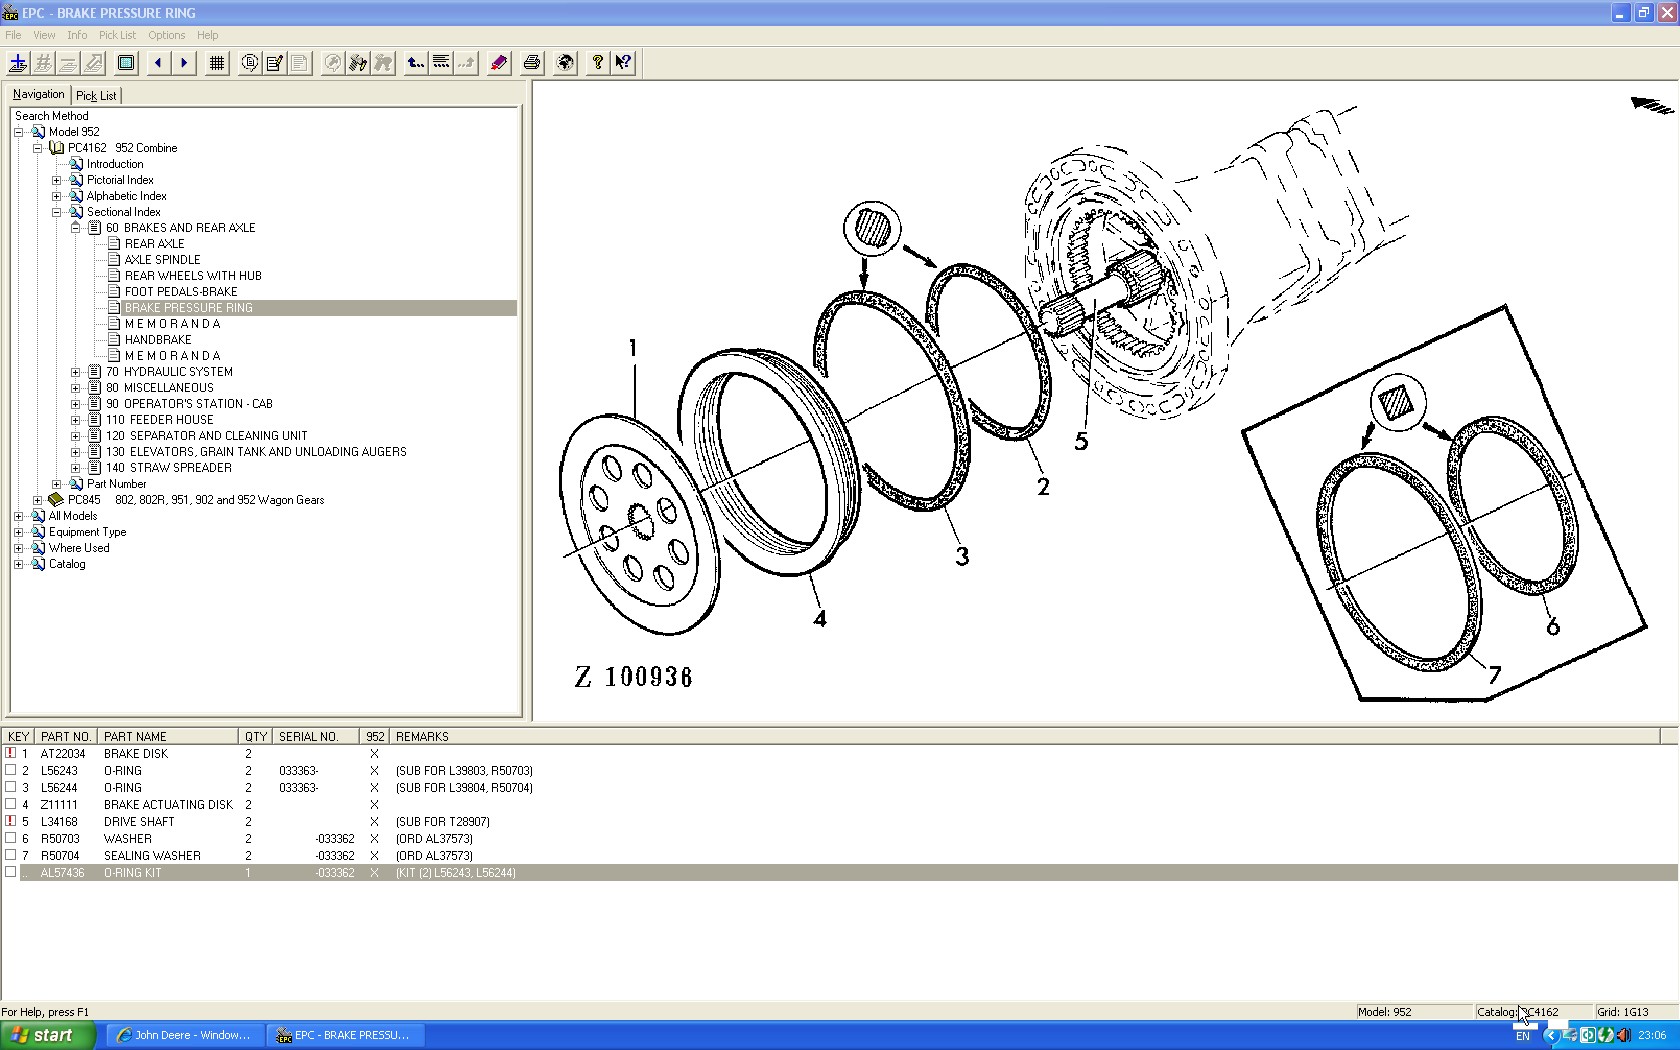Click the globe icon in toolbar
Viewport: 1680px width, 1050px height.
(565, 63)
